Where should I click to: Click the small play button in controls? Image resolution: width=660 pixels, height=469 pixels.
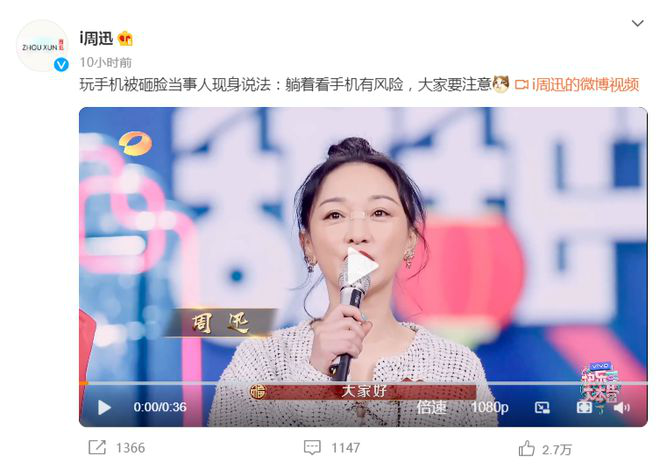coord(104,408)
